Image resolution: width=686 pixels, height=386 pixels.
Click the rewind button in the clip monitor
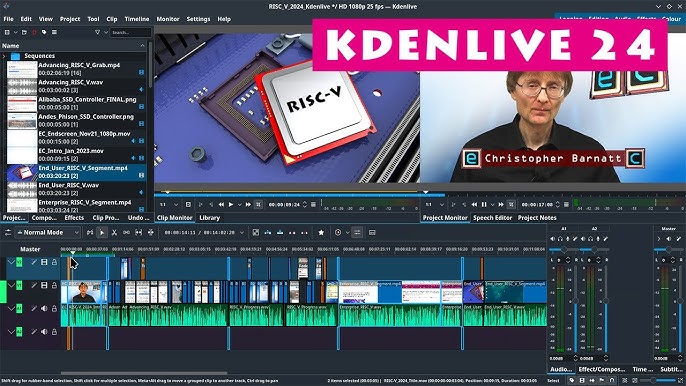pos(221,204)
